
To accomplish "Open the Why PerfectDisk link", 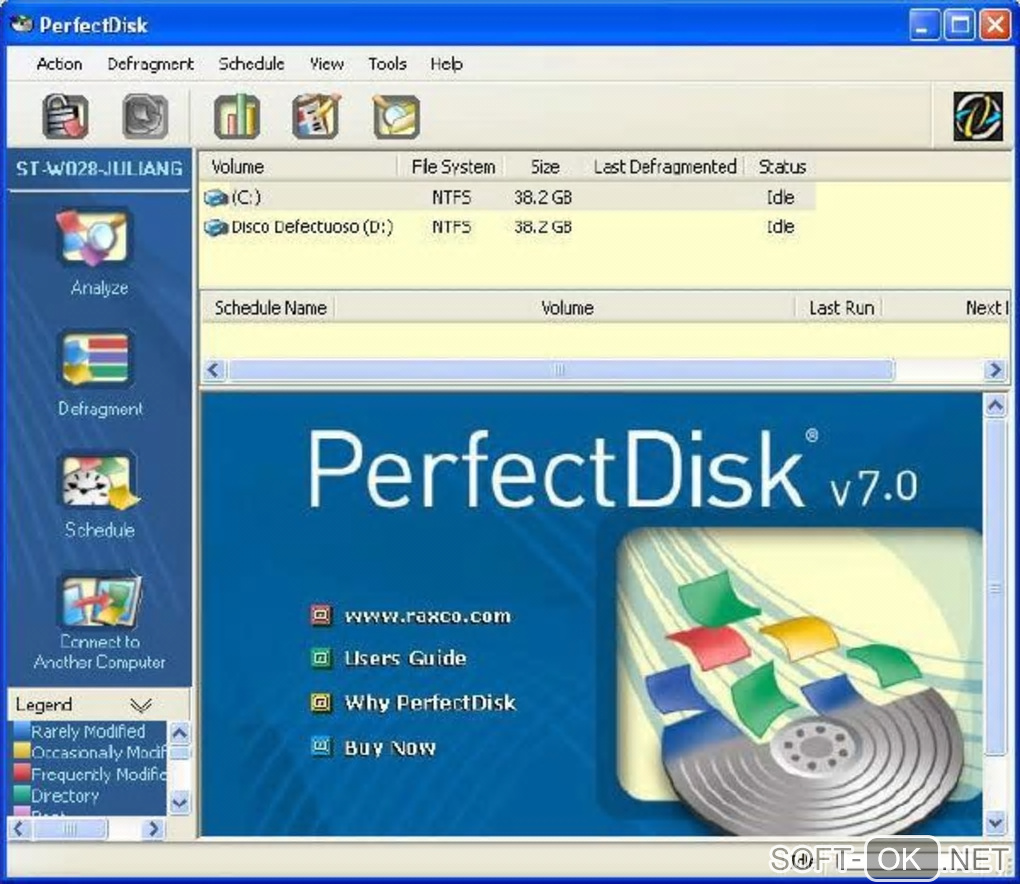I will click(x=430, y=703).
